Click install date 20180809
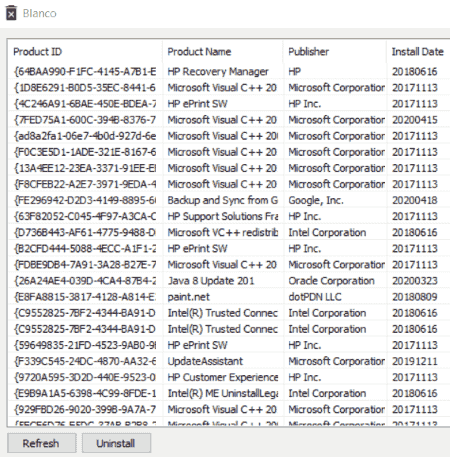Viewport: 450px width, 457px height. click(x=415, y=297)
